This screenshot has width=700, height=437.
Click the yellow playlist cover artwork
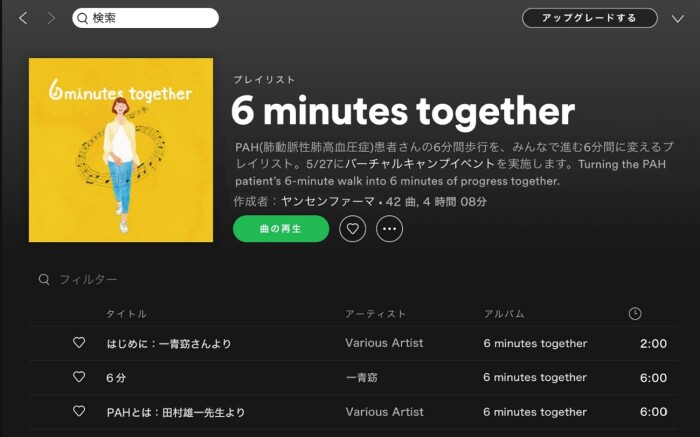pyautogui.click(x=121, y=150)
